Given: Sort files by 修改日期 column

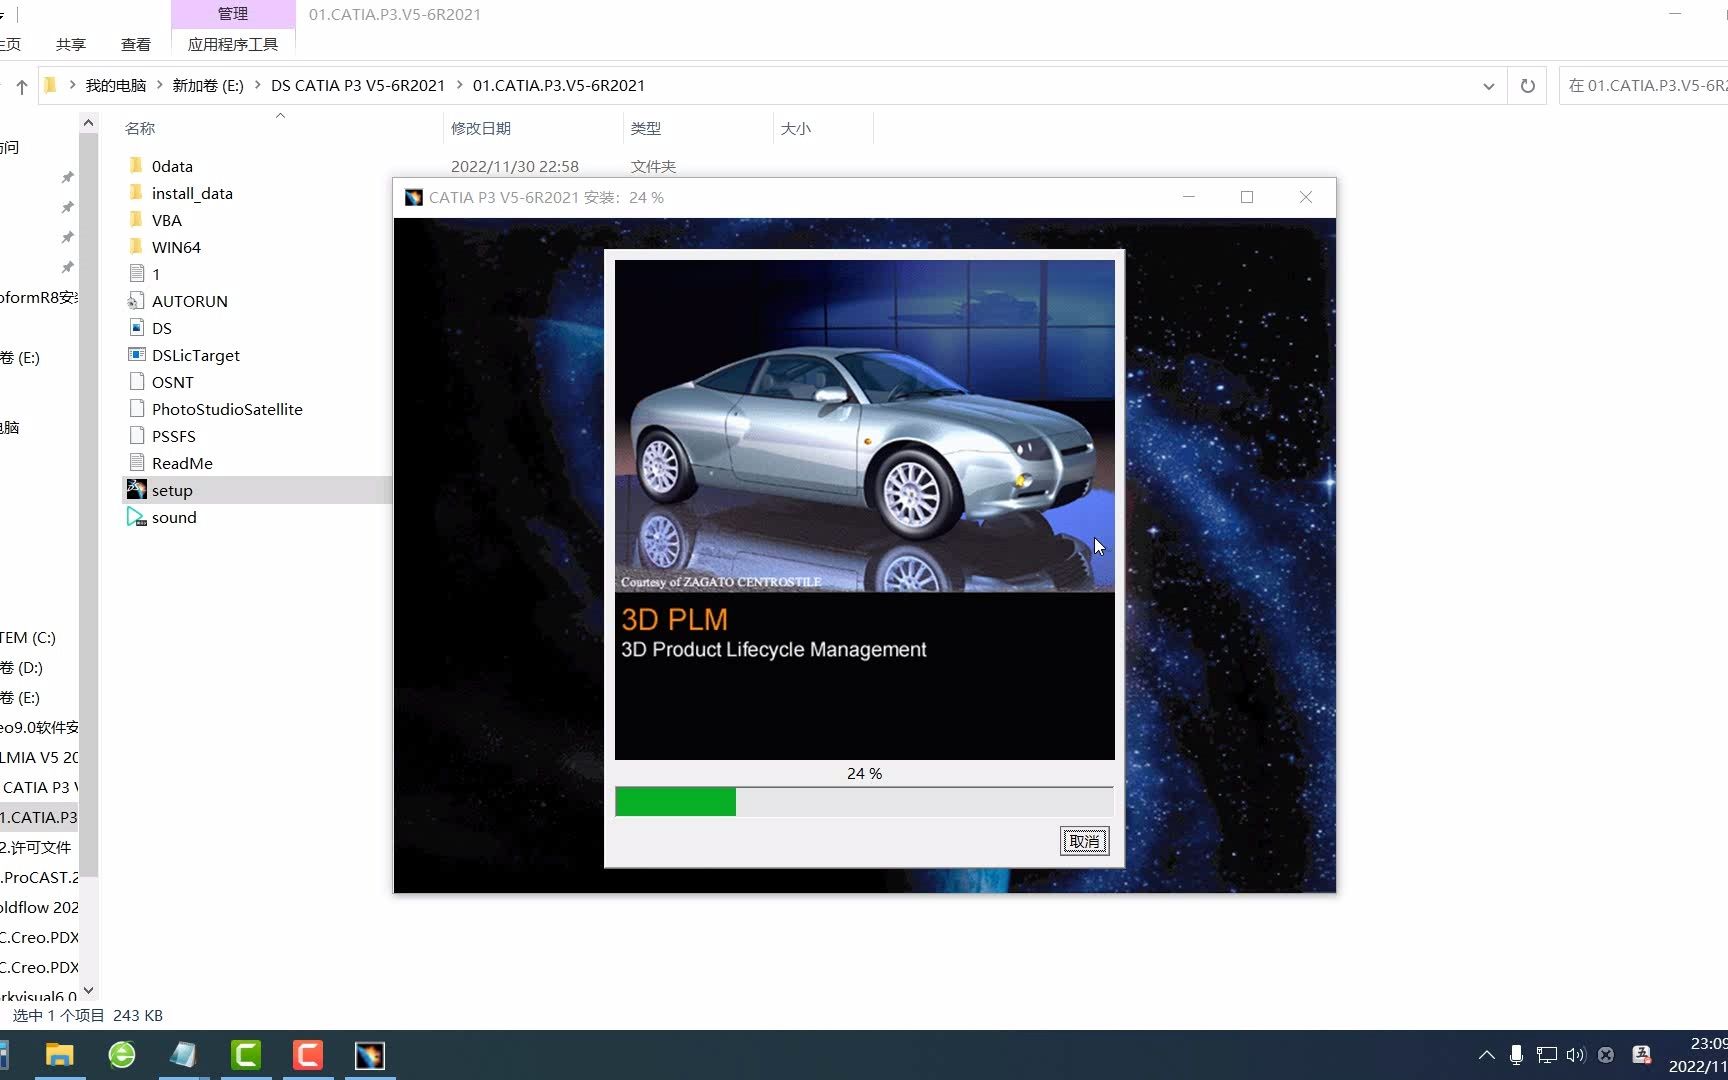Looking at the screenshot, I should [x=481, y=128].
